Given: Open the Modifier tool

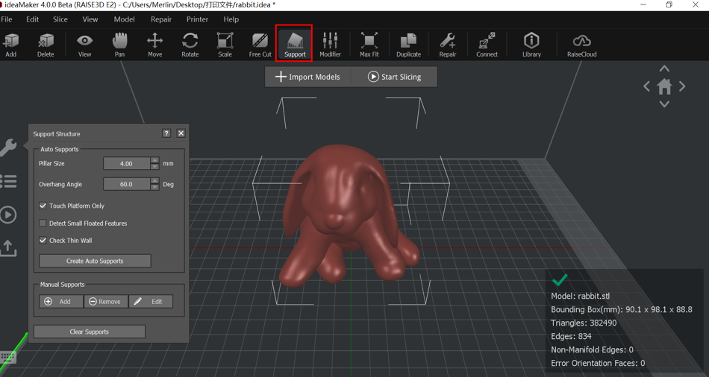Looking at the screenshot, I should (x=330, y=45).
